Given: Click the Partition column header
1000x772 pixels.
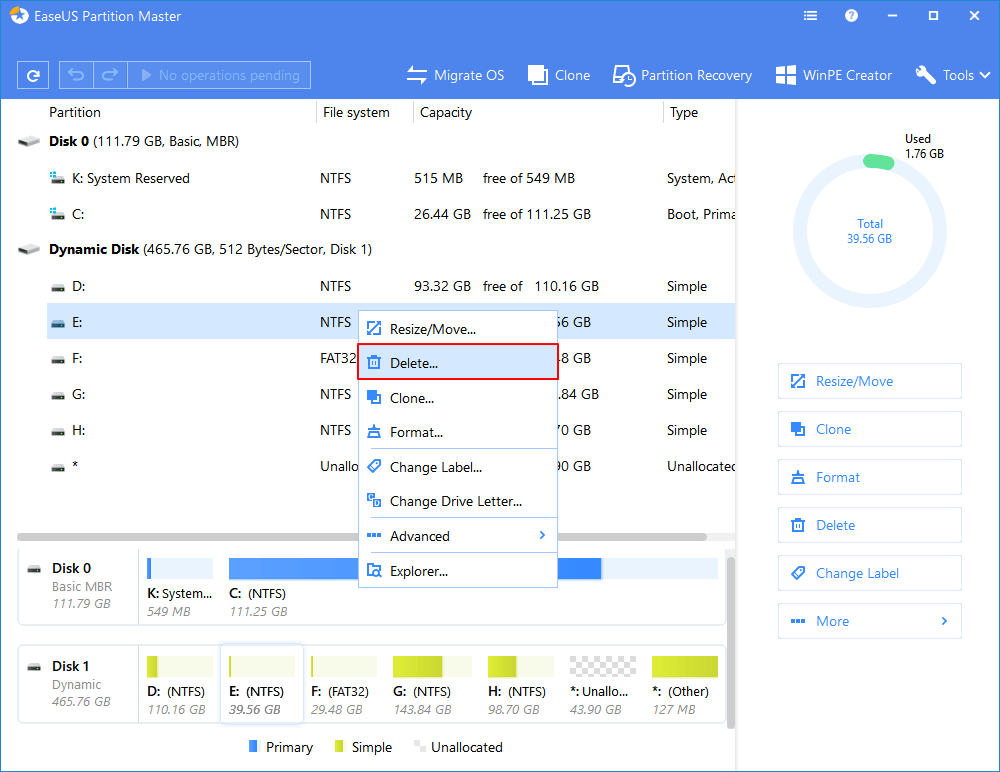Looking at the screenshot, I should pyautogui.click(x=75, y=112).
